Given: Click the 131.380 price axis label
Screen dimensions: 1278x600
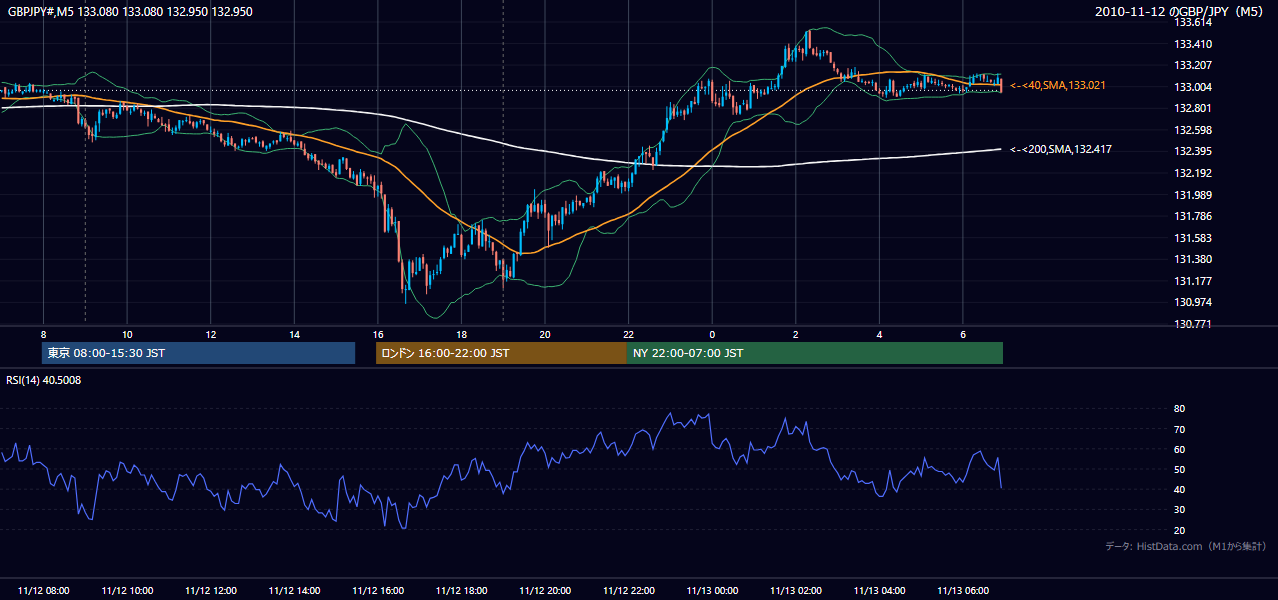Looking at the screenshot, I should coord(1193,259).
